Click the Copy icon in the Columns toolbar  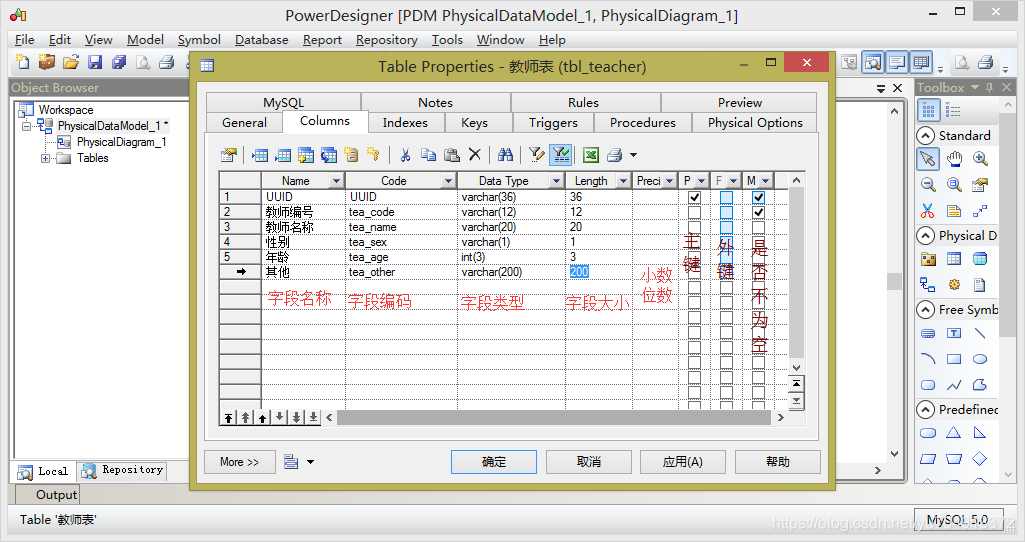pyautogui.click(x=428, y=155)
